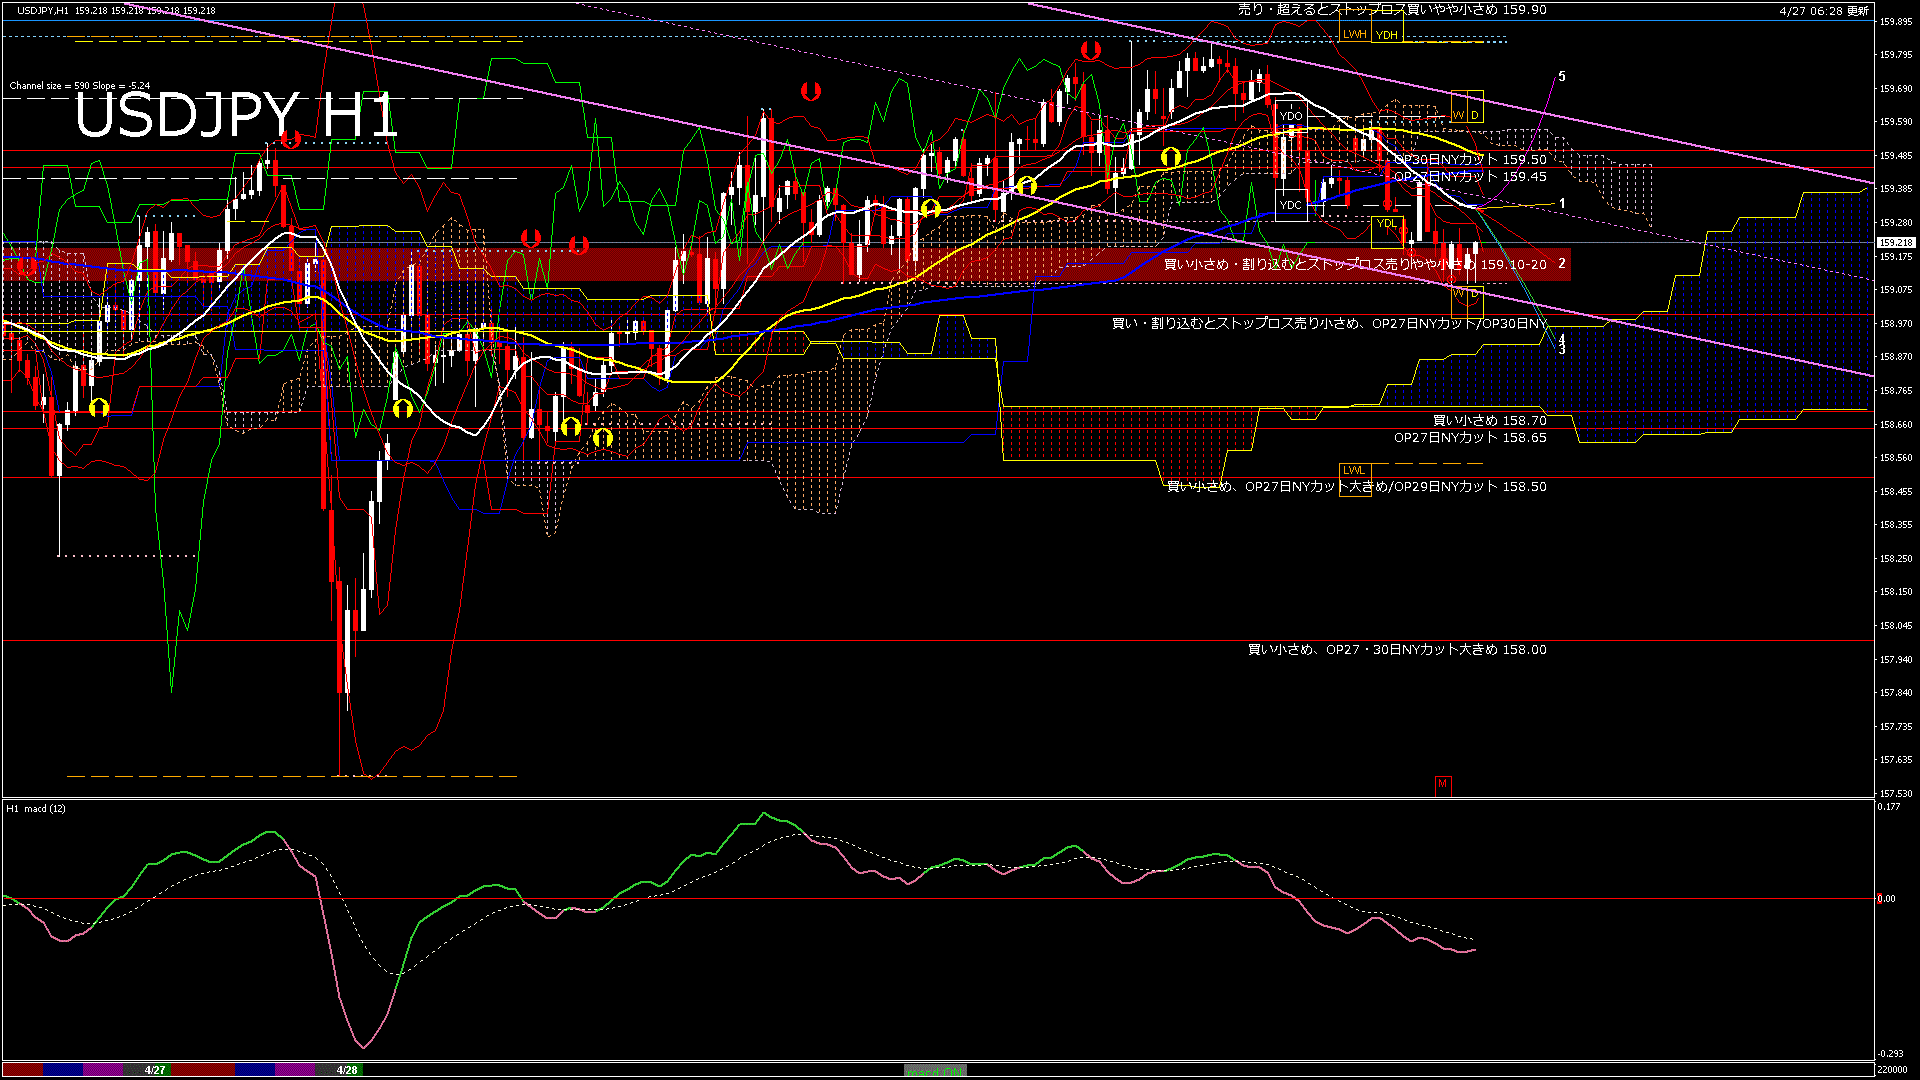Click the red down-arrow signal left of the LWH label
The width and height of the screenshot is (1920, 1080).
pos(1091,49)
